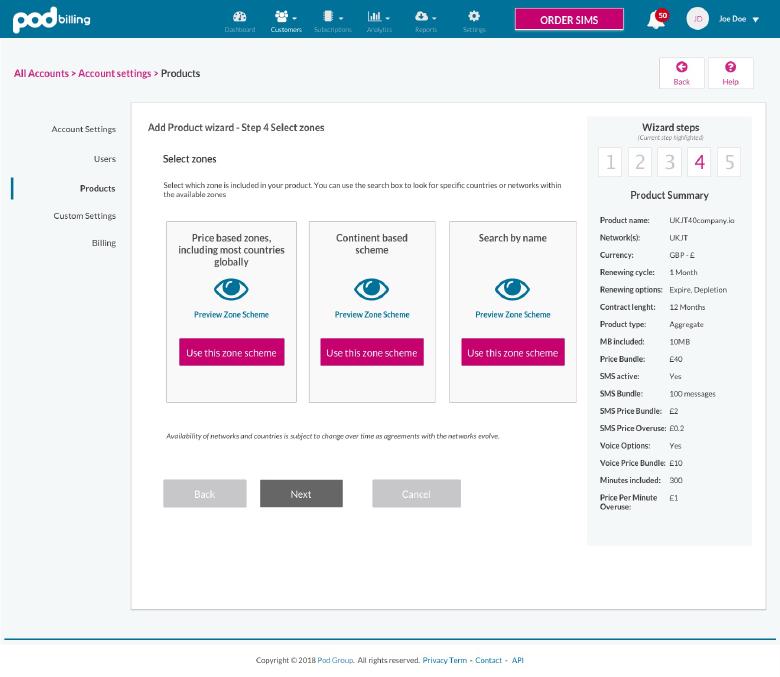Select the highlighted wizard step 4
The width and height of the screenshot is (780, 677).
(x=699, y=162)
